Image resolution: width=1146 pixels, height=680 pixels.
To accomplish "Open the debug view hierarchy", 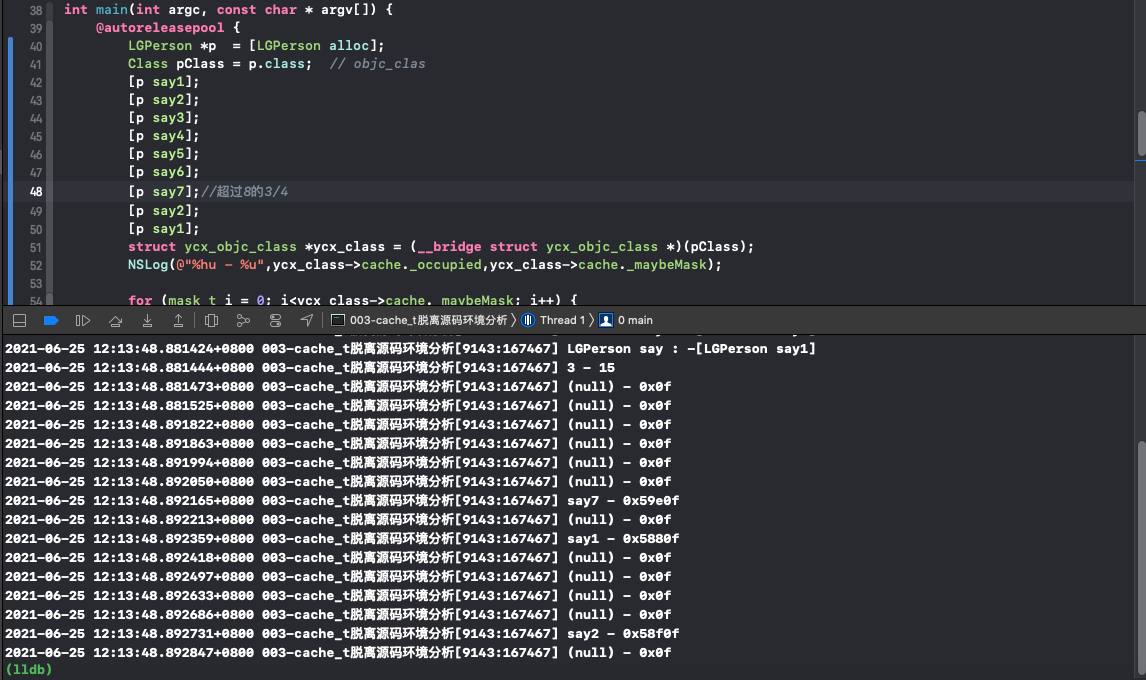I will point(212,320).
